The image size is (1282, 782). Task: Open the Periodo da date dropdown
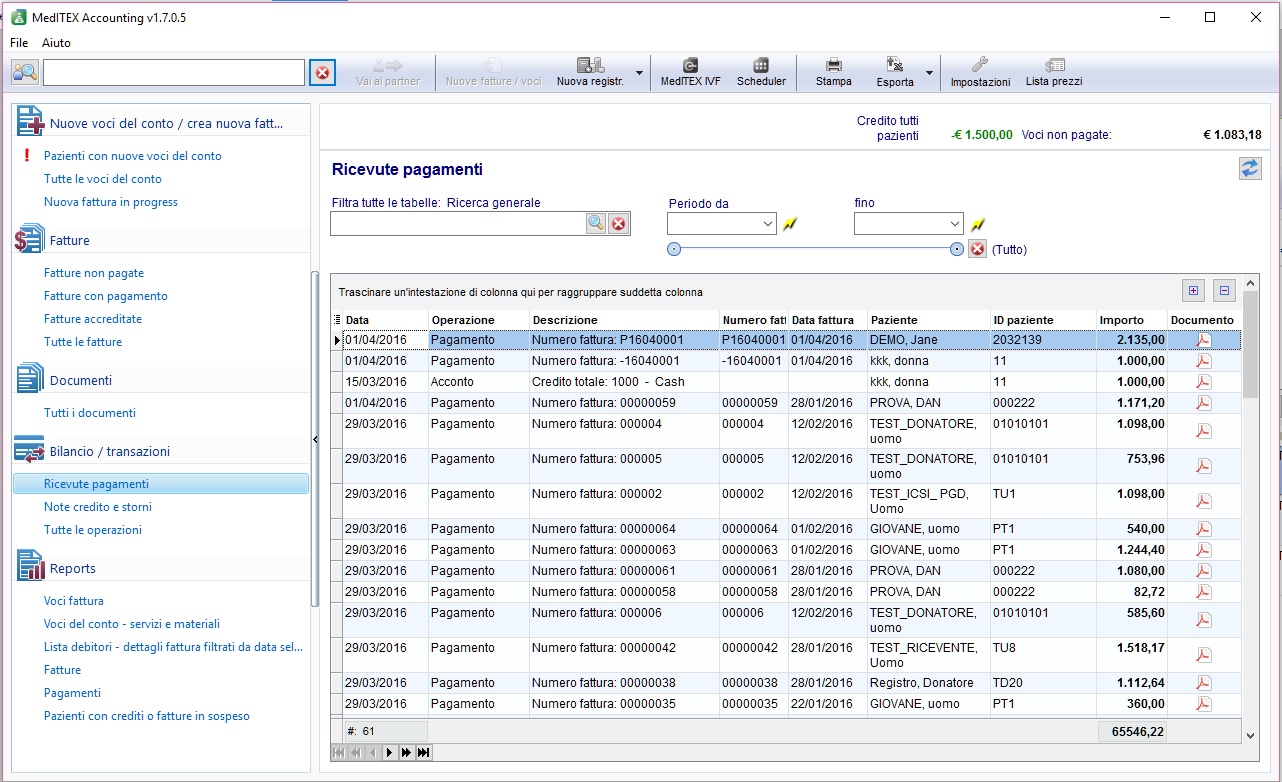point(768,224)
